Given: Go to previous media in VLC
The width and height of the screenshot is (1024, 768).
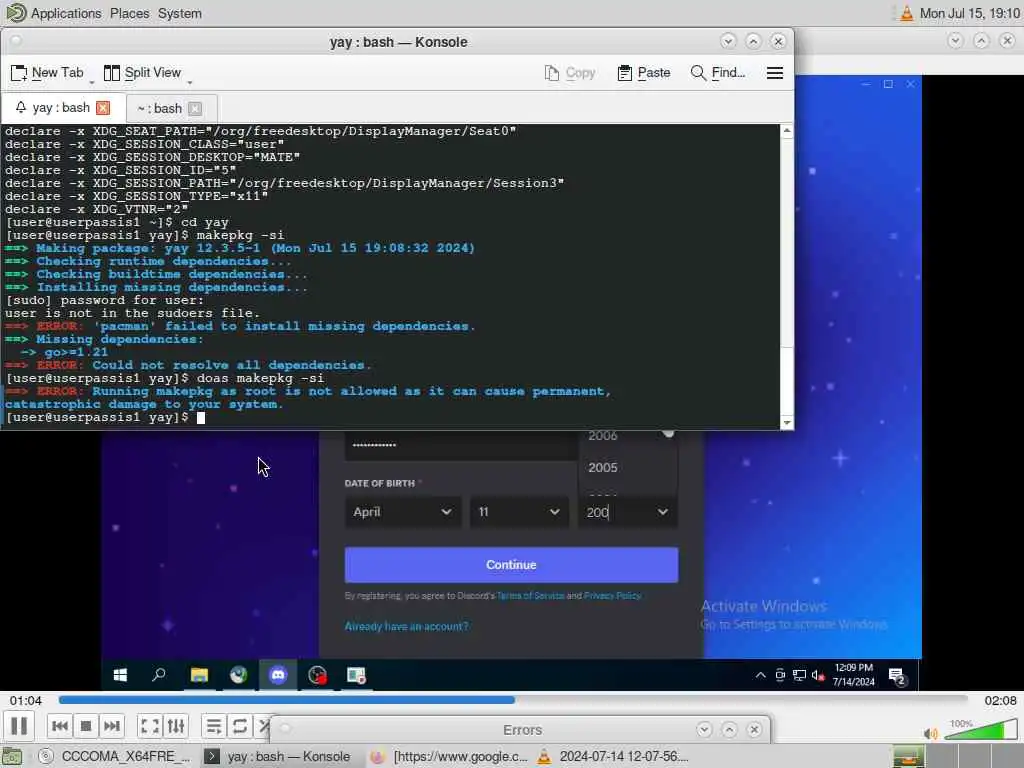Looking at the screenshot, I should click(59, 726).
